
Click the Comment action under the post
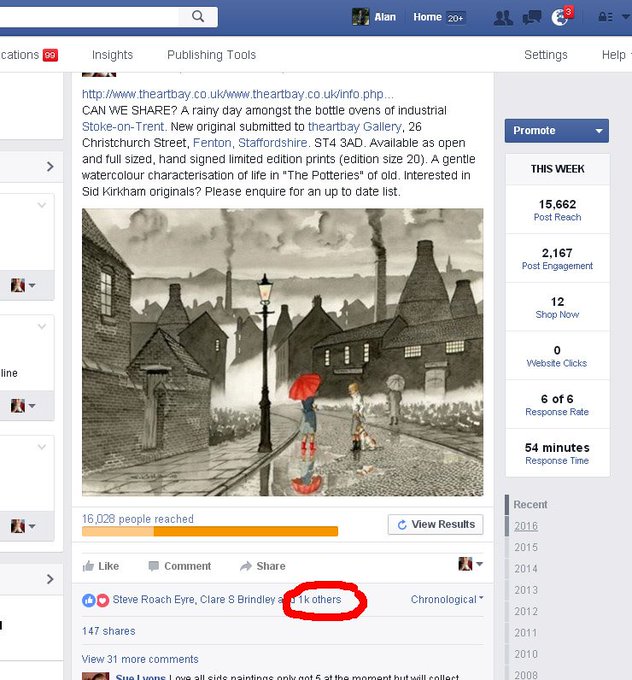pos(180,566)
